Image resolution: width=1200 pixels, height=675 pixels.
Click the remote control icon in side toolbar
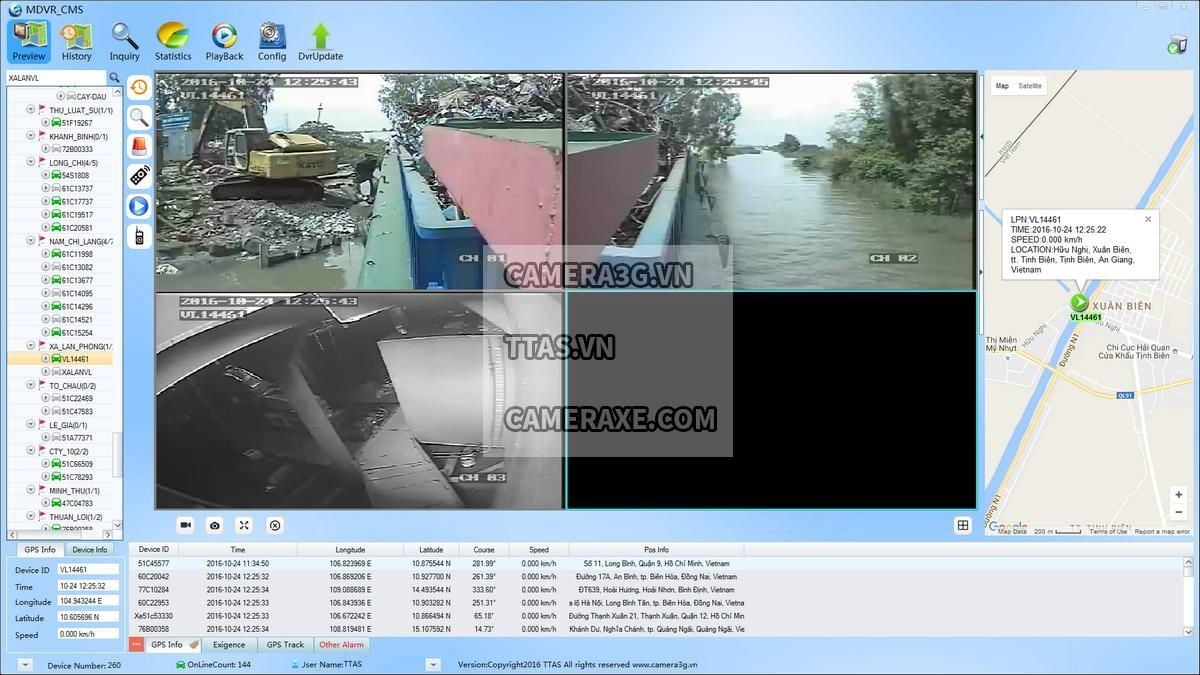coord(139,176)
